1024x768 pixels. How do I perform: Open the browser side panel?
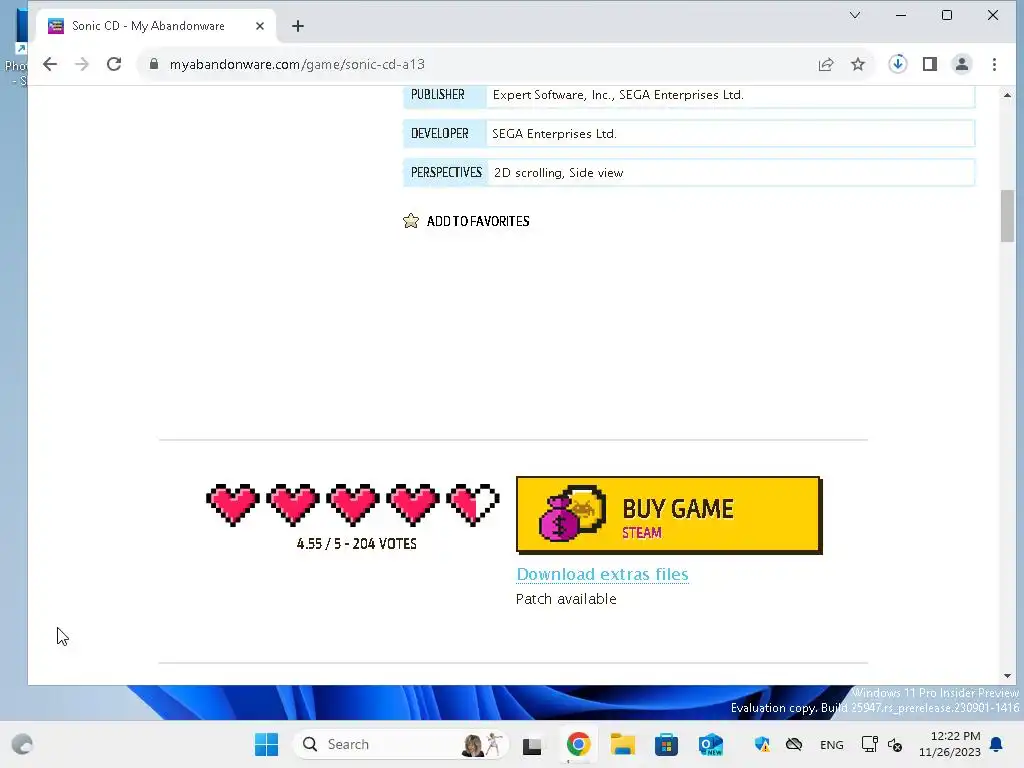[930, 64]
